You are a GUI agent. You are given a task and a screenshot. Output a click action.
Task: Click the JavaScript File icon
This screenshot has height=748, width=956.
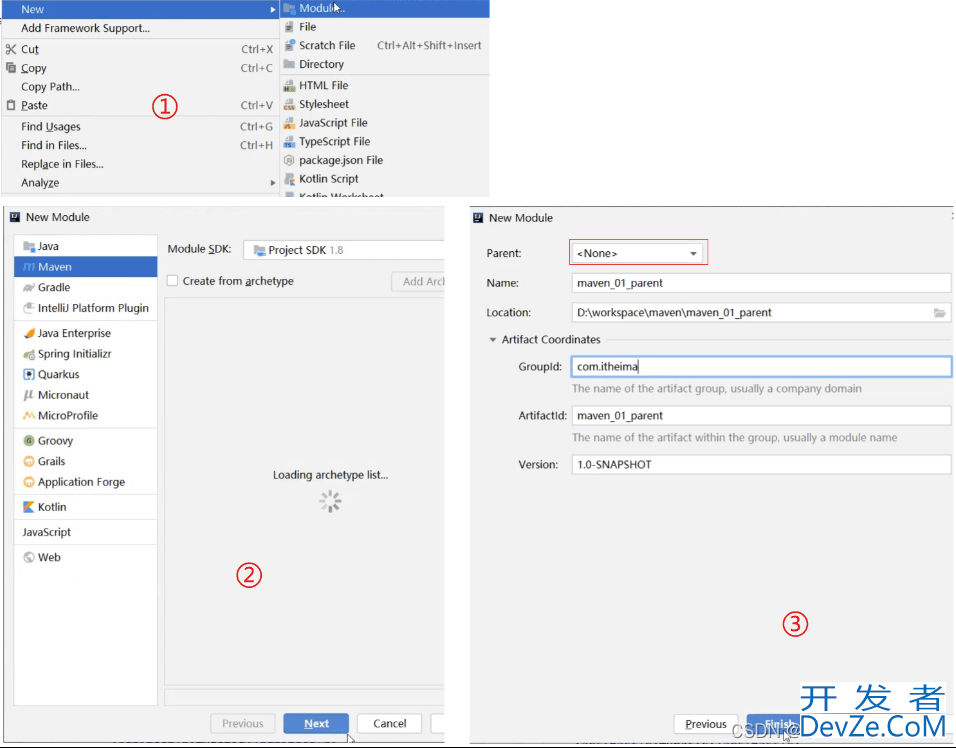point(290,123)
